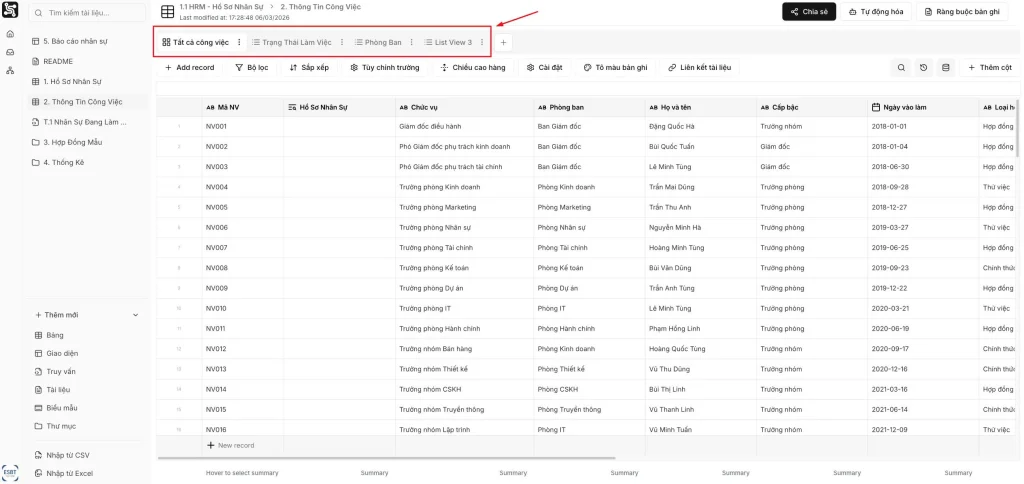1024x484 pixels.
Task: Click Add record button
Action: pos(189,67)
